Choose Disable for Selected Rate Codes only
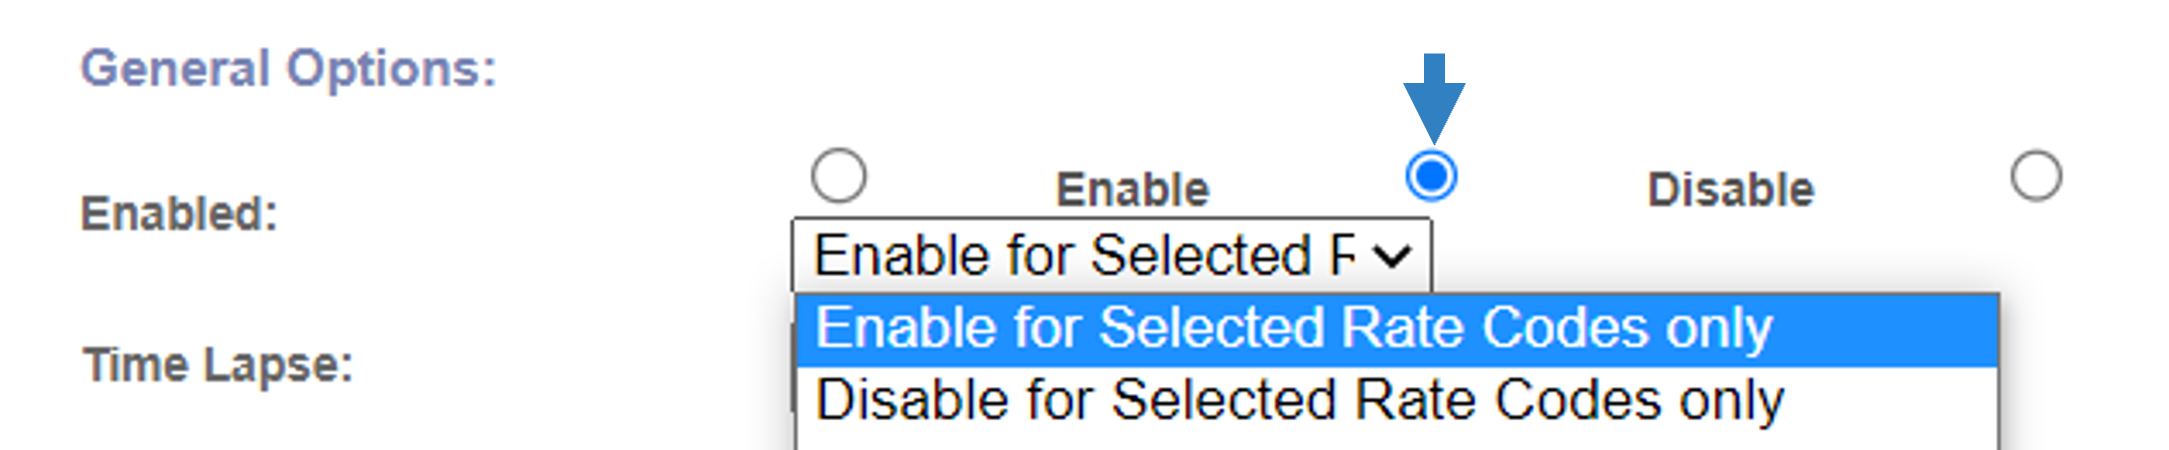 coord(1397,401)
